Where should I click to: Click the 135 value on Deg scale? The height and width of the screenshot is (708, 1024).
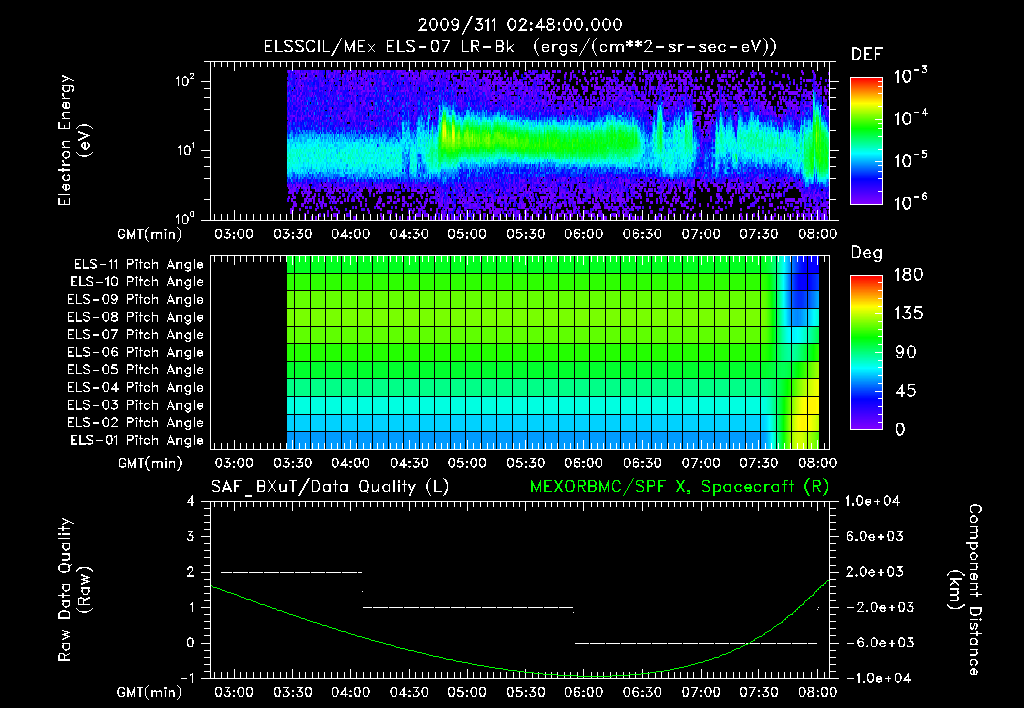908,313
